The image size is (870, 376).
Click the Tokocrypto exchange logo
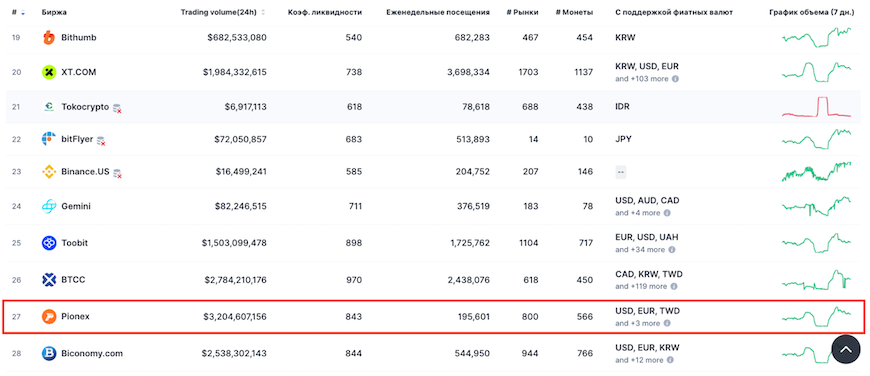click(49, 106)
